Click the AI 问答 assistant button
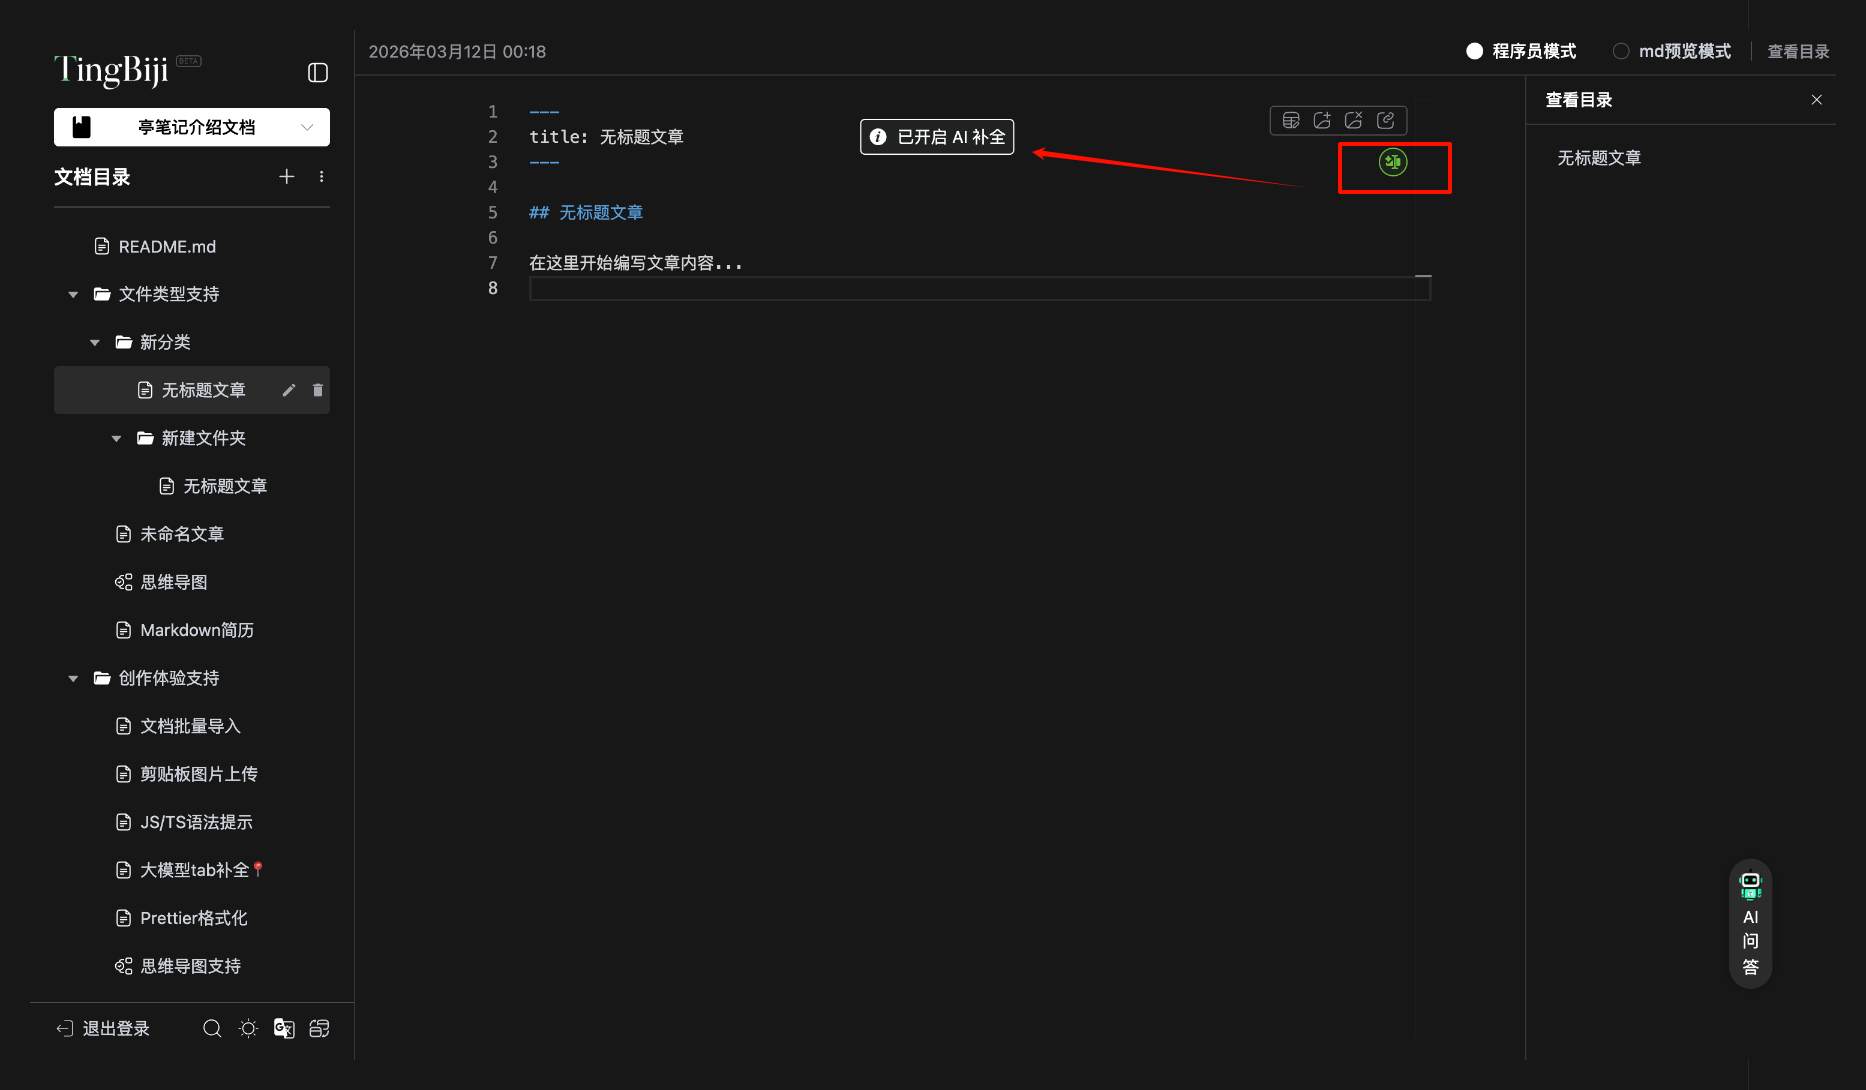The width and height of the screenshot is (1866, 1090). [x=1750, y=924]
